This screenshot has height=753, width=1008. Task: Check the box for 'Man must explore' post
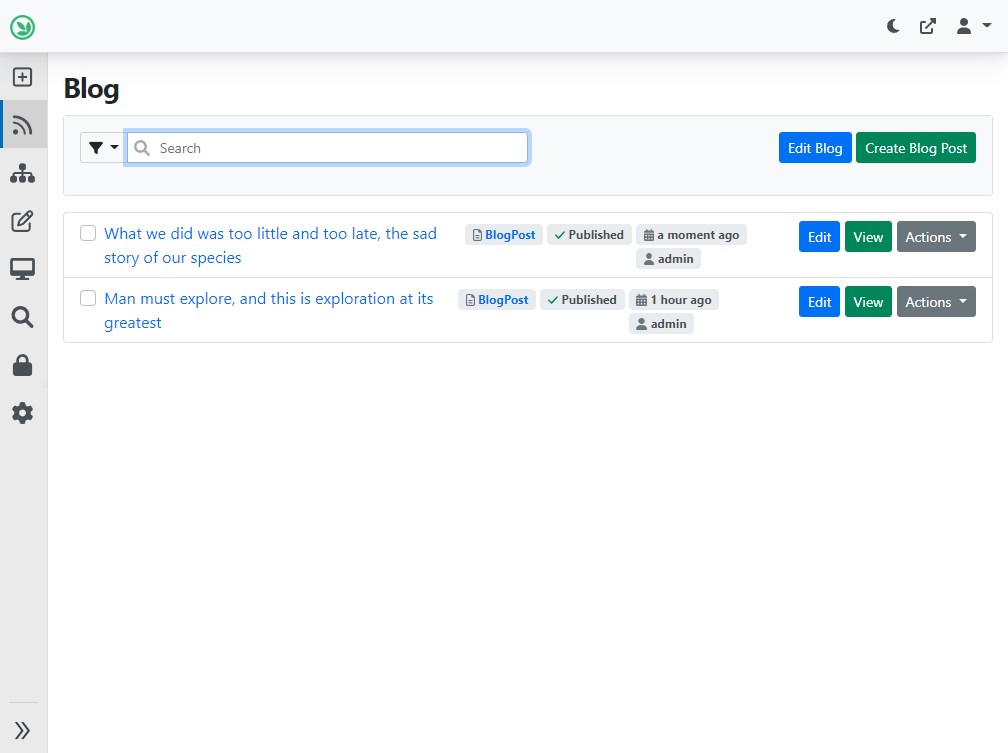(x=88, y=298)
